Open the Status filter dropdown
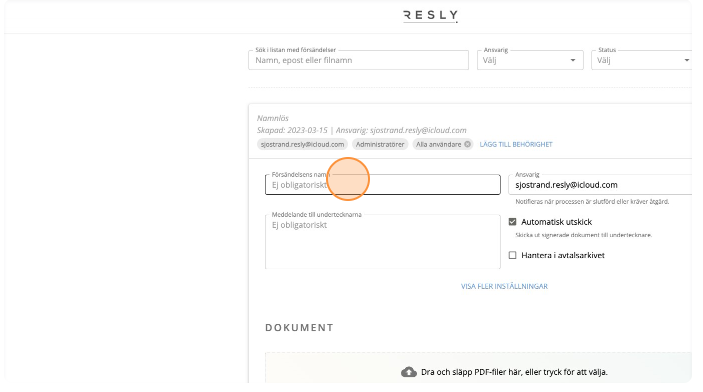 click(x=641, y=60)
